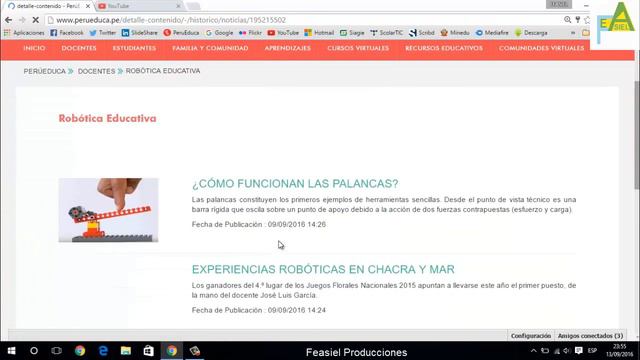Click the bookmark star icon
640x360 pixels.
click(587, 20)
